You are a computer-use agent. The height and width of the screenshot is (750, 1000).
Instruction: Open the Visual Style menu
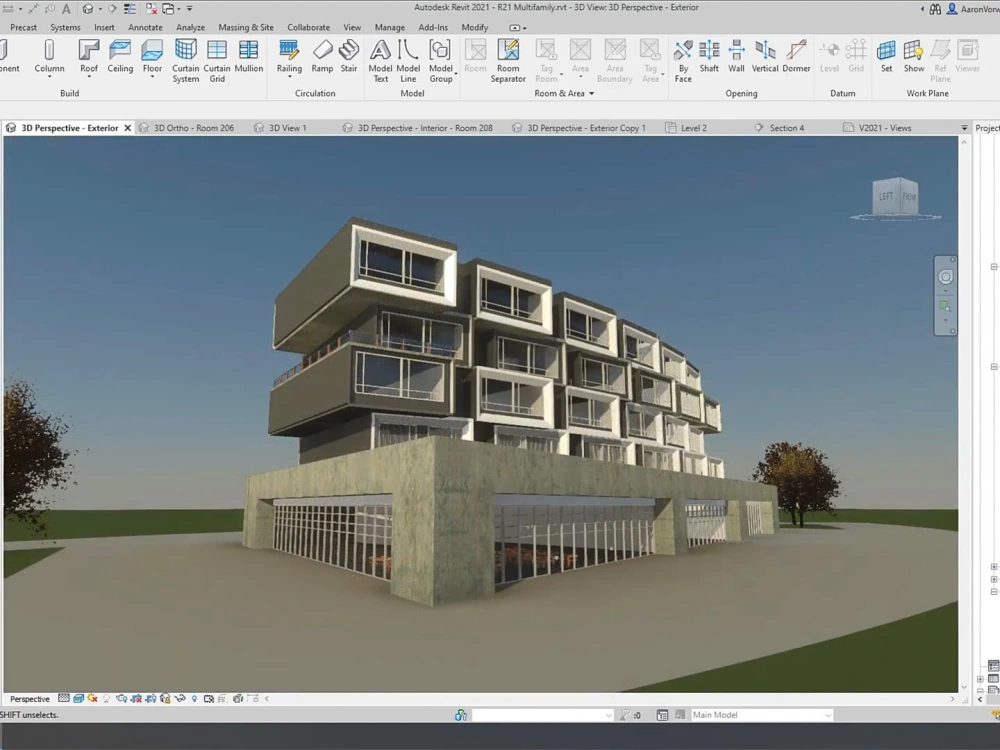pos(79,698)
